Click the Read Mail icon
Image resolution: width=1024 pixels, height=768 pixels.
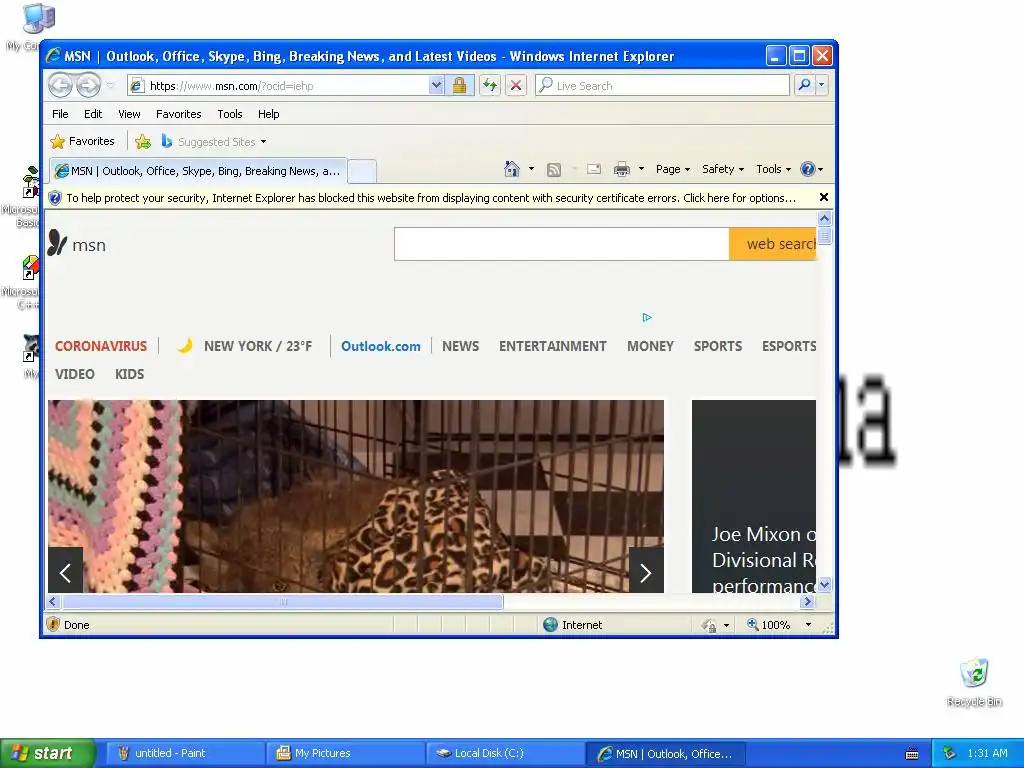click(594, 169)
